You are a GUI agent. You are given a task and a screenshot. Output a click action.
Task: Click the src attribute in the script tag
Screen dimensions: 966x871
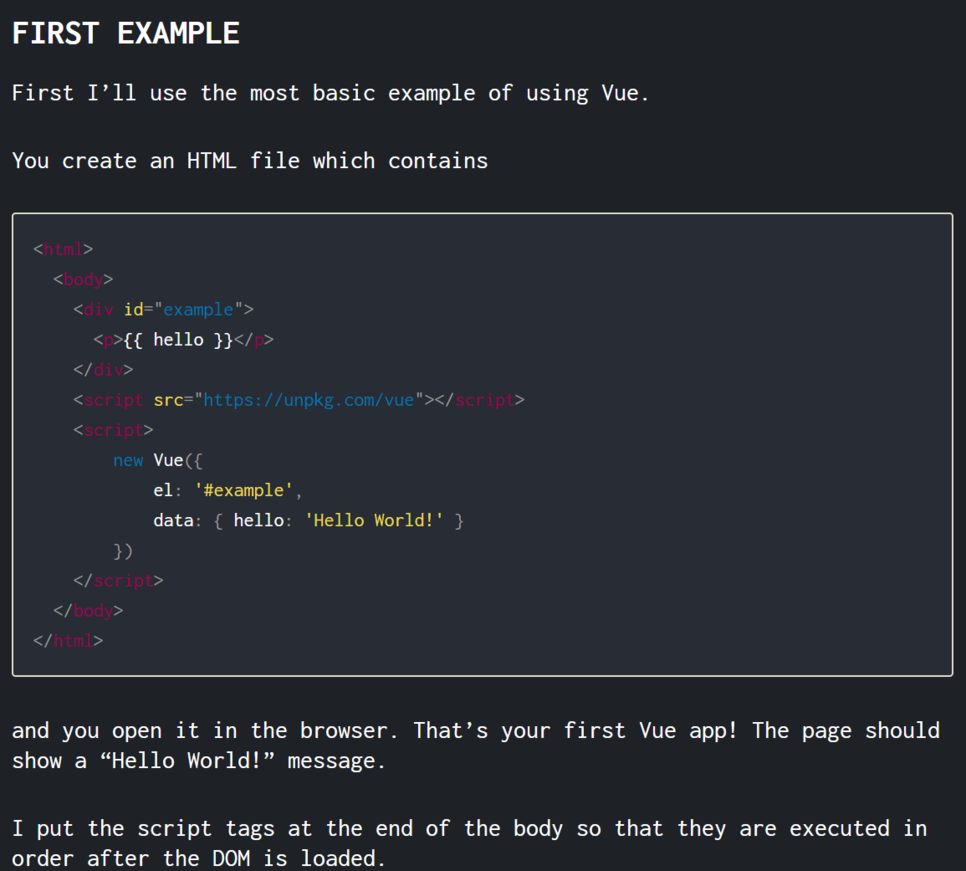click(168, 400)
